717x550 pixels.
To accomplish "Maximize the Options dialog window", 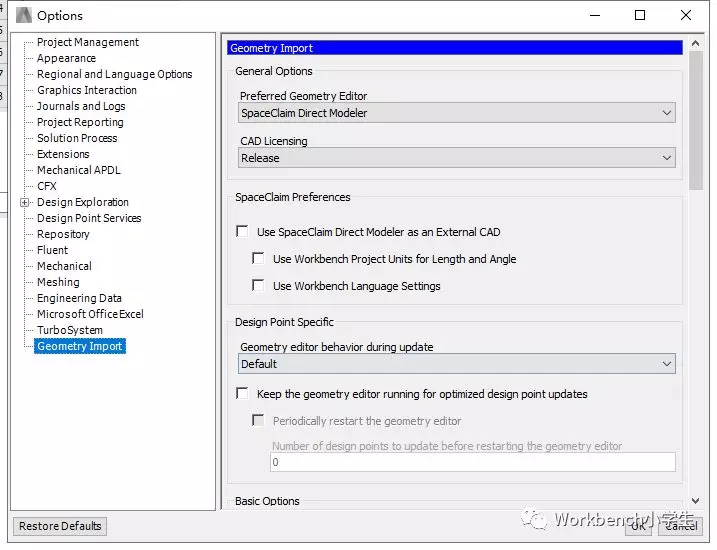I will (640, 15).
